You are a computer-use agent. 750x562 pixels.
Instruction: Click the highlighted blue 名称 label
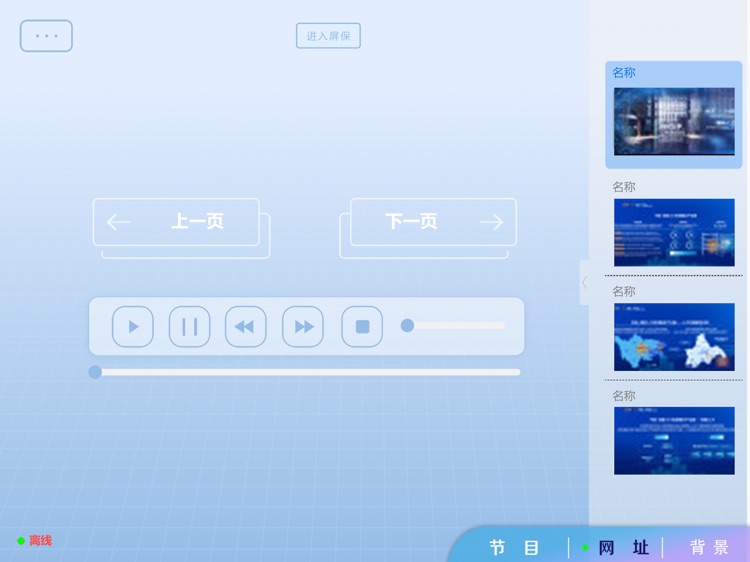click(x=624, y=73)
